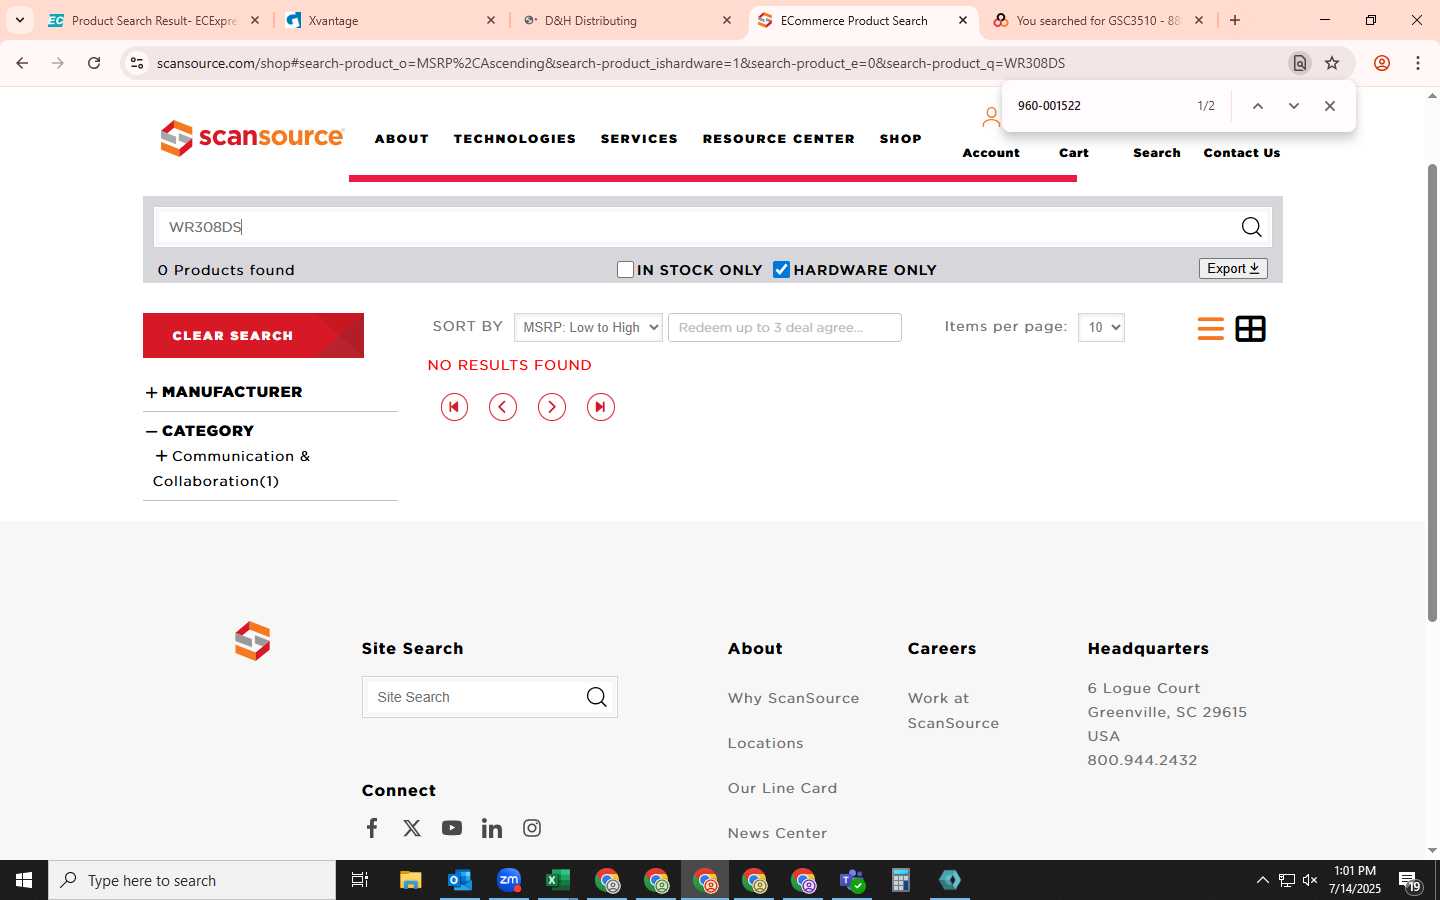Open the Services menu

pos(639,139)
